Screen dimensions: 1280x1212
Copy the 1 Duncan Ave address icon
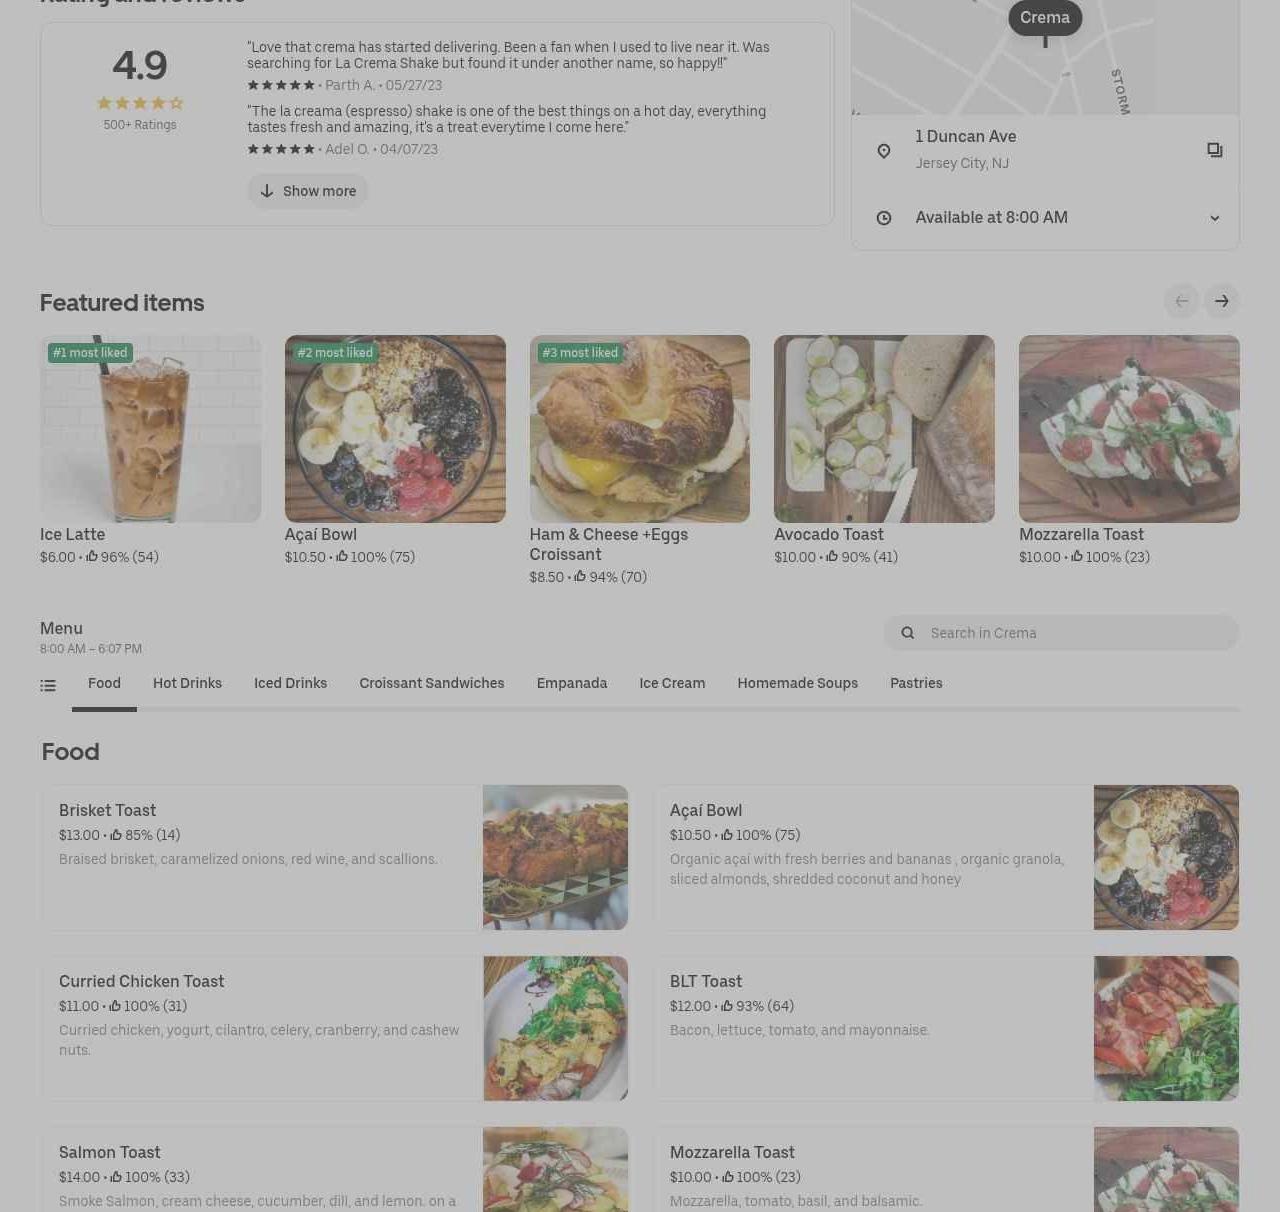pos(1215,150)
